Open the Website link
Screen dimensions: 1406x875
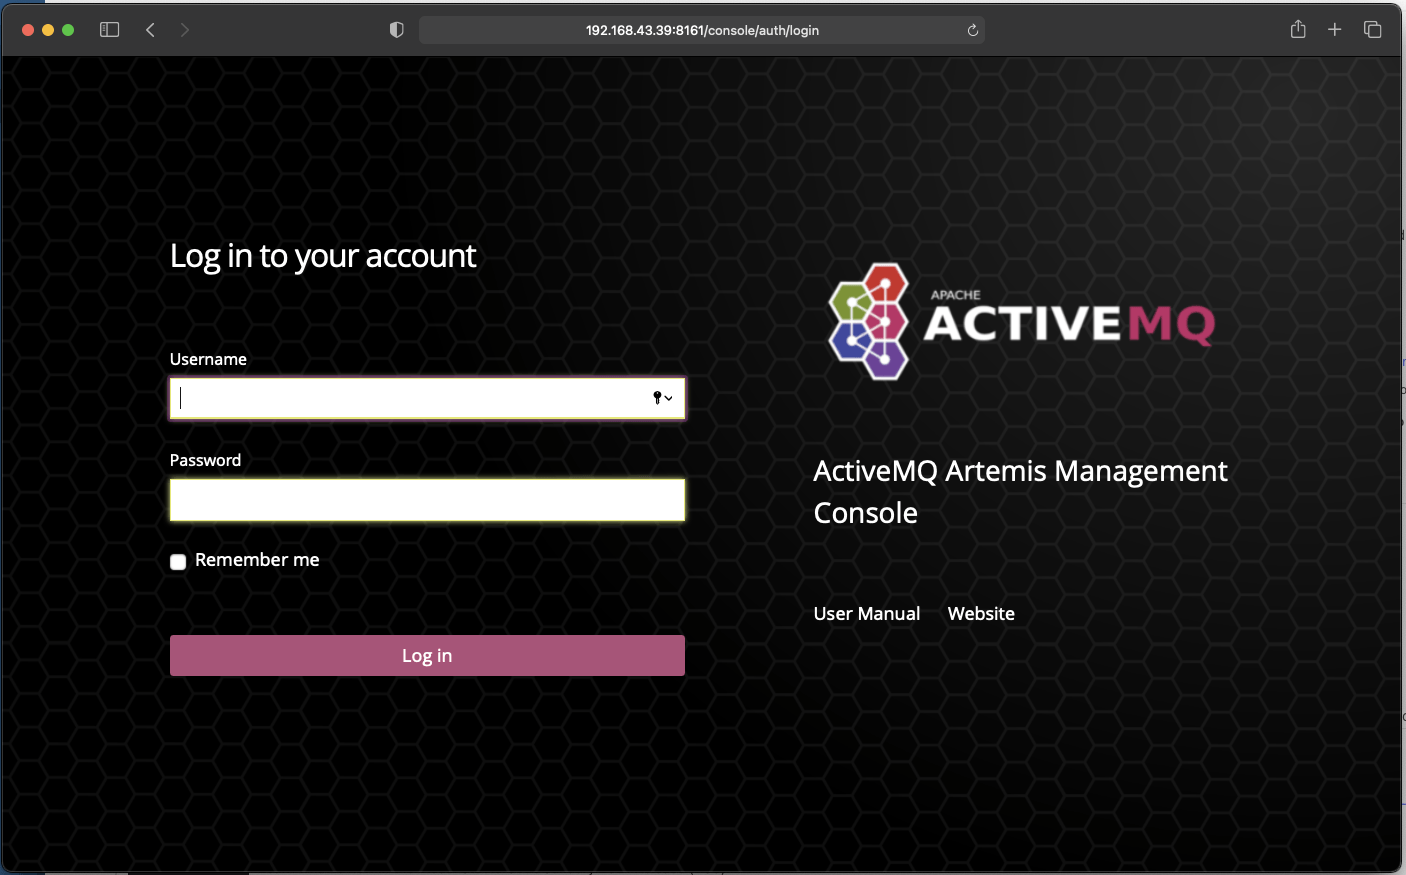point(981,614)
